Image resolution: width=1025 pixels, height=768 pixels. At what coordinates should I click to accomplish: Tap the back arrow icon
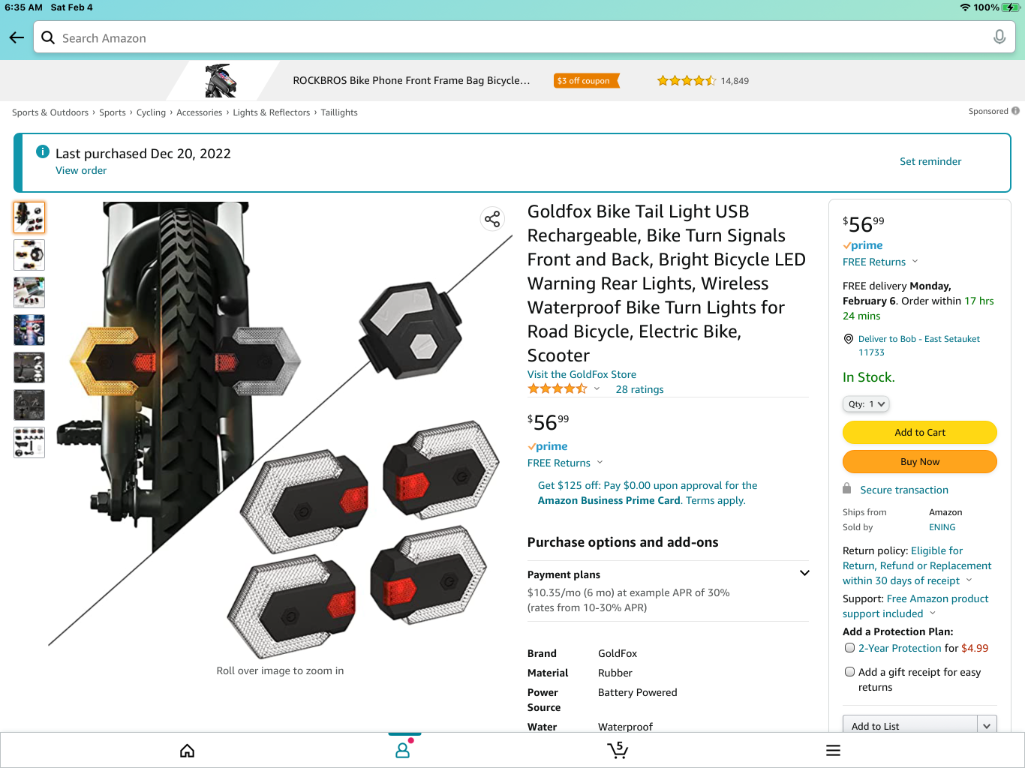tap(17, 38)
